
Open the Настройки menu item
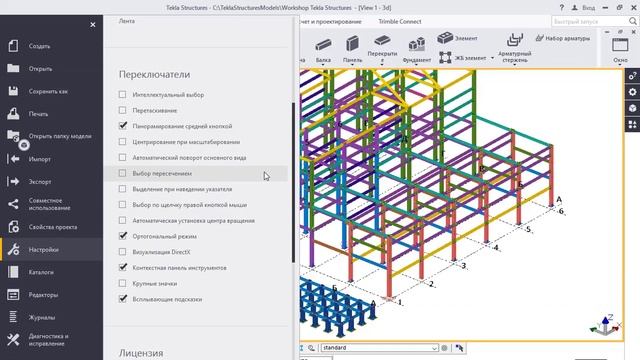pyautogui.click(x=51, y=249)
